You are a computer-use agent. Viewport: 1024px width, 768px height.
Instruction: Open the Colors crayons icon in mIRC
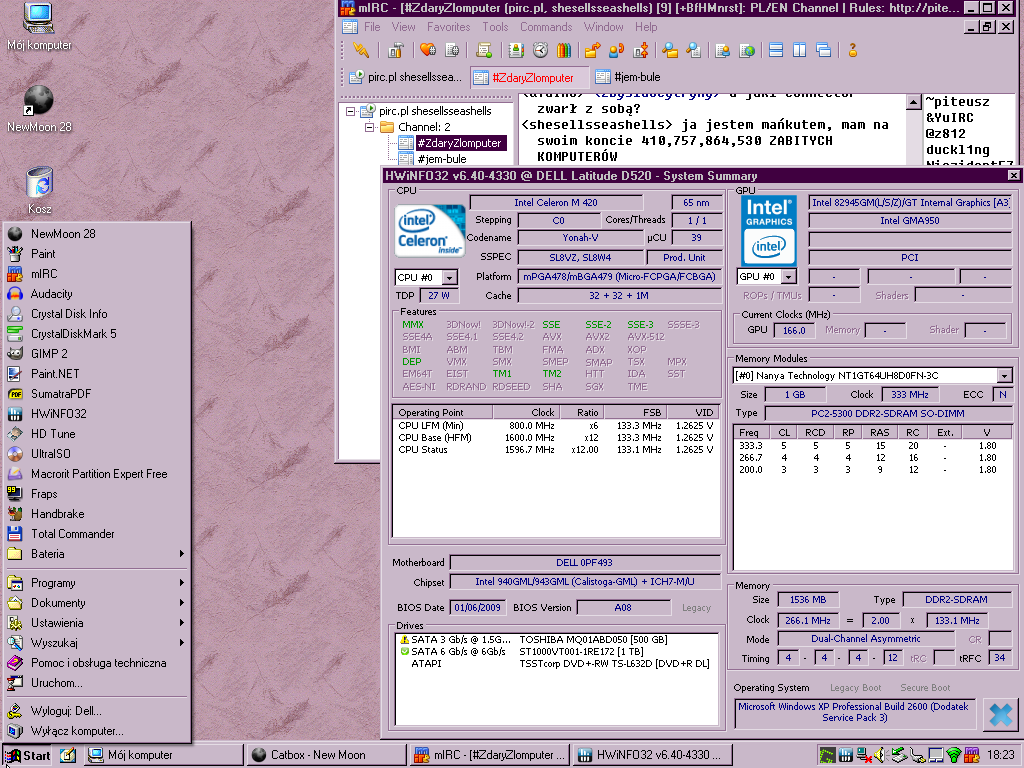click(x=564, y=50)
